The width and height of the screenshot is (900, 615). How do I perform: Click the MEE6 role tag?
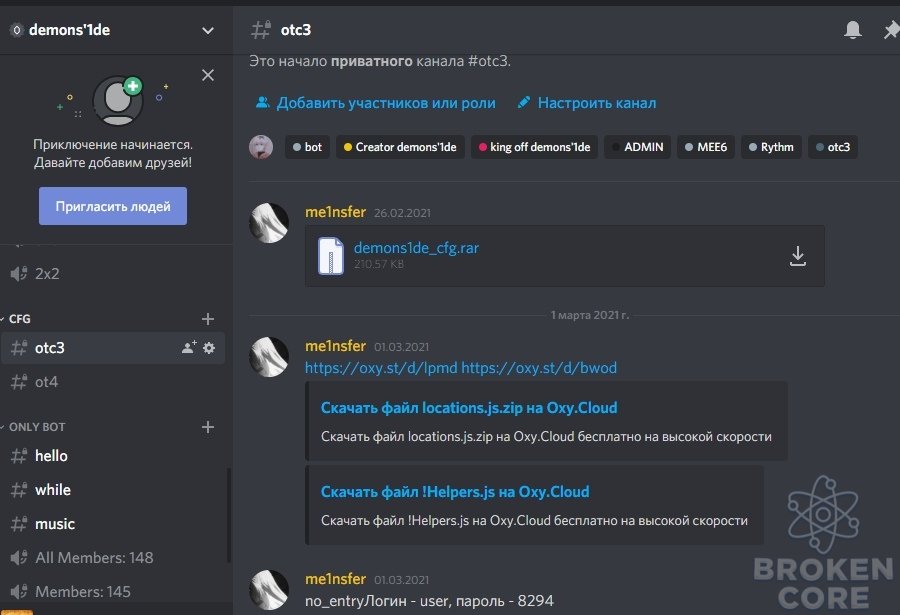(706, 147)
